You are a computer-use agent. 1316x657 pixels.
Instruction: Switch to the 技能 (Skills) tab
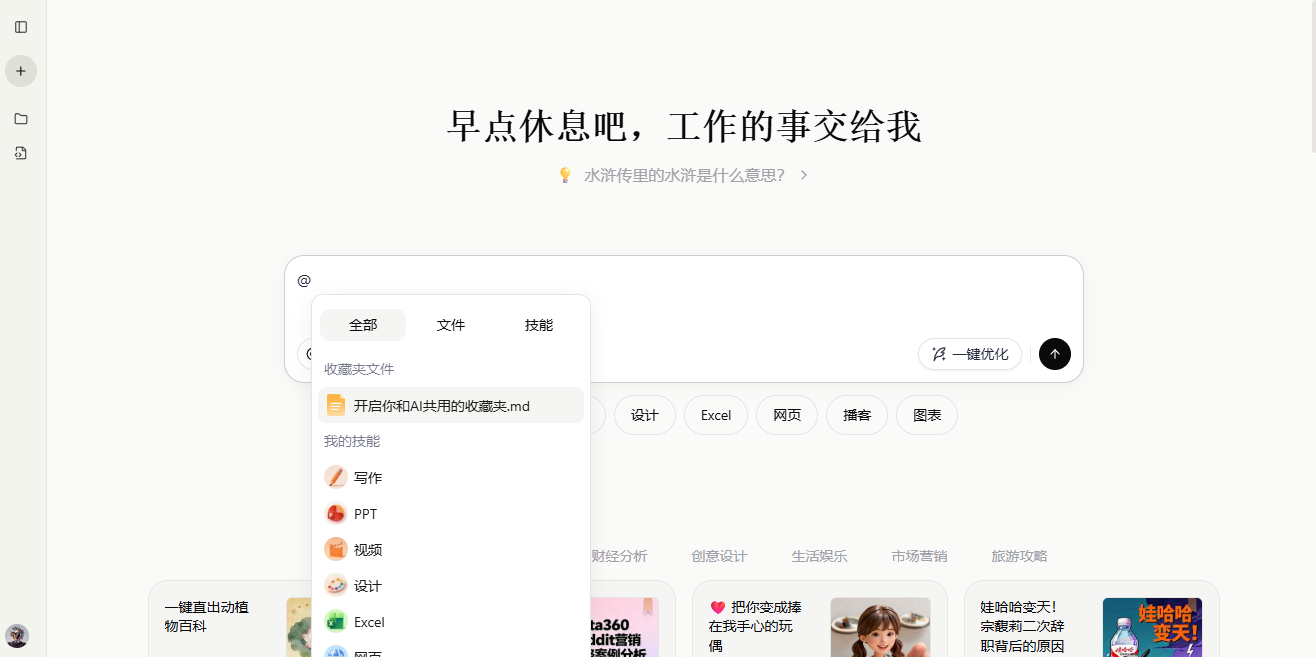[538, 324]
